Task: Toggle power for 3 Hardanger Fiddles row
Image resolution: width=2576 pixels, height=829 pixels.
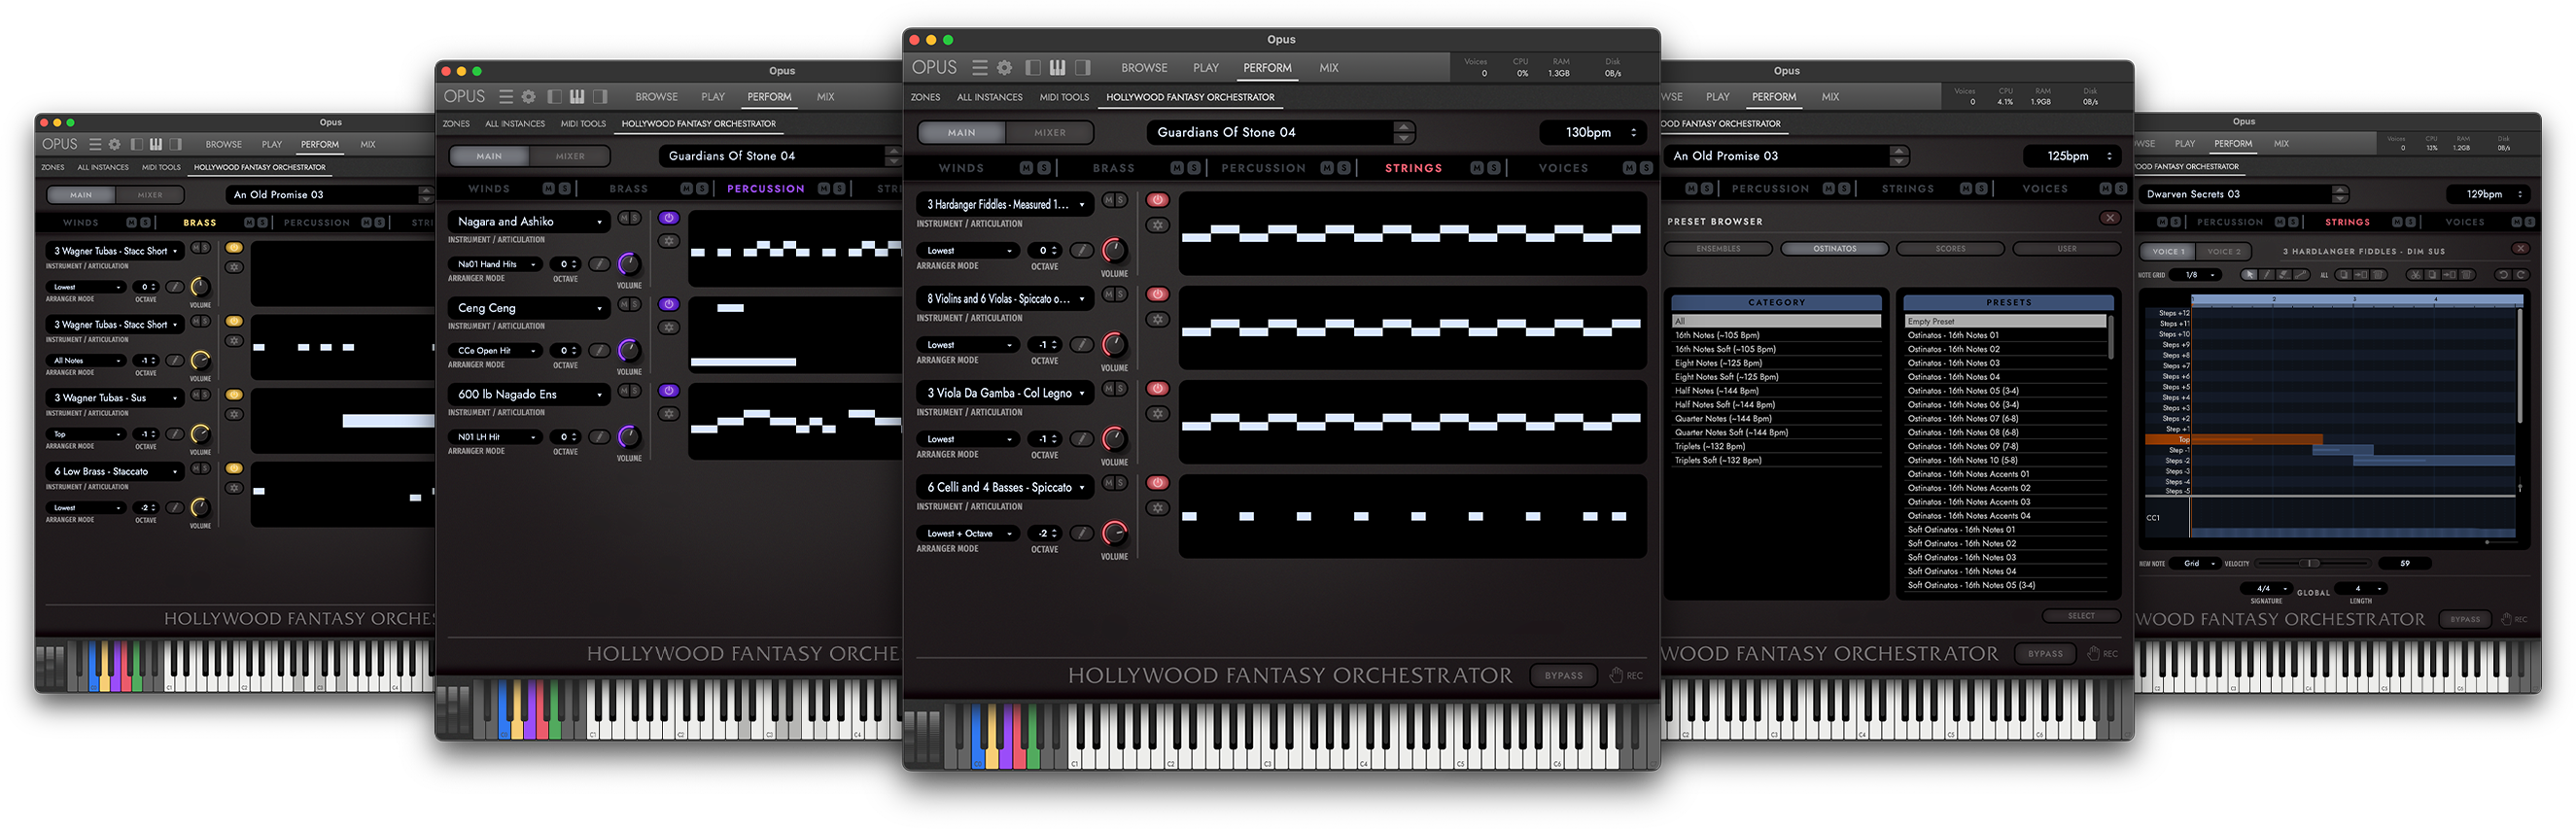Action: pos(1157,200)
